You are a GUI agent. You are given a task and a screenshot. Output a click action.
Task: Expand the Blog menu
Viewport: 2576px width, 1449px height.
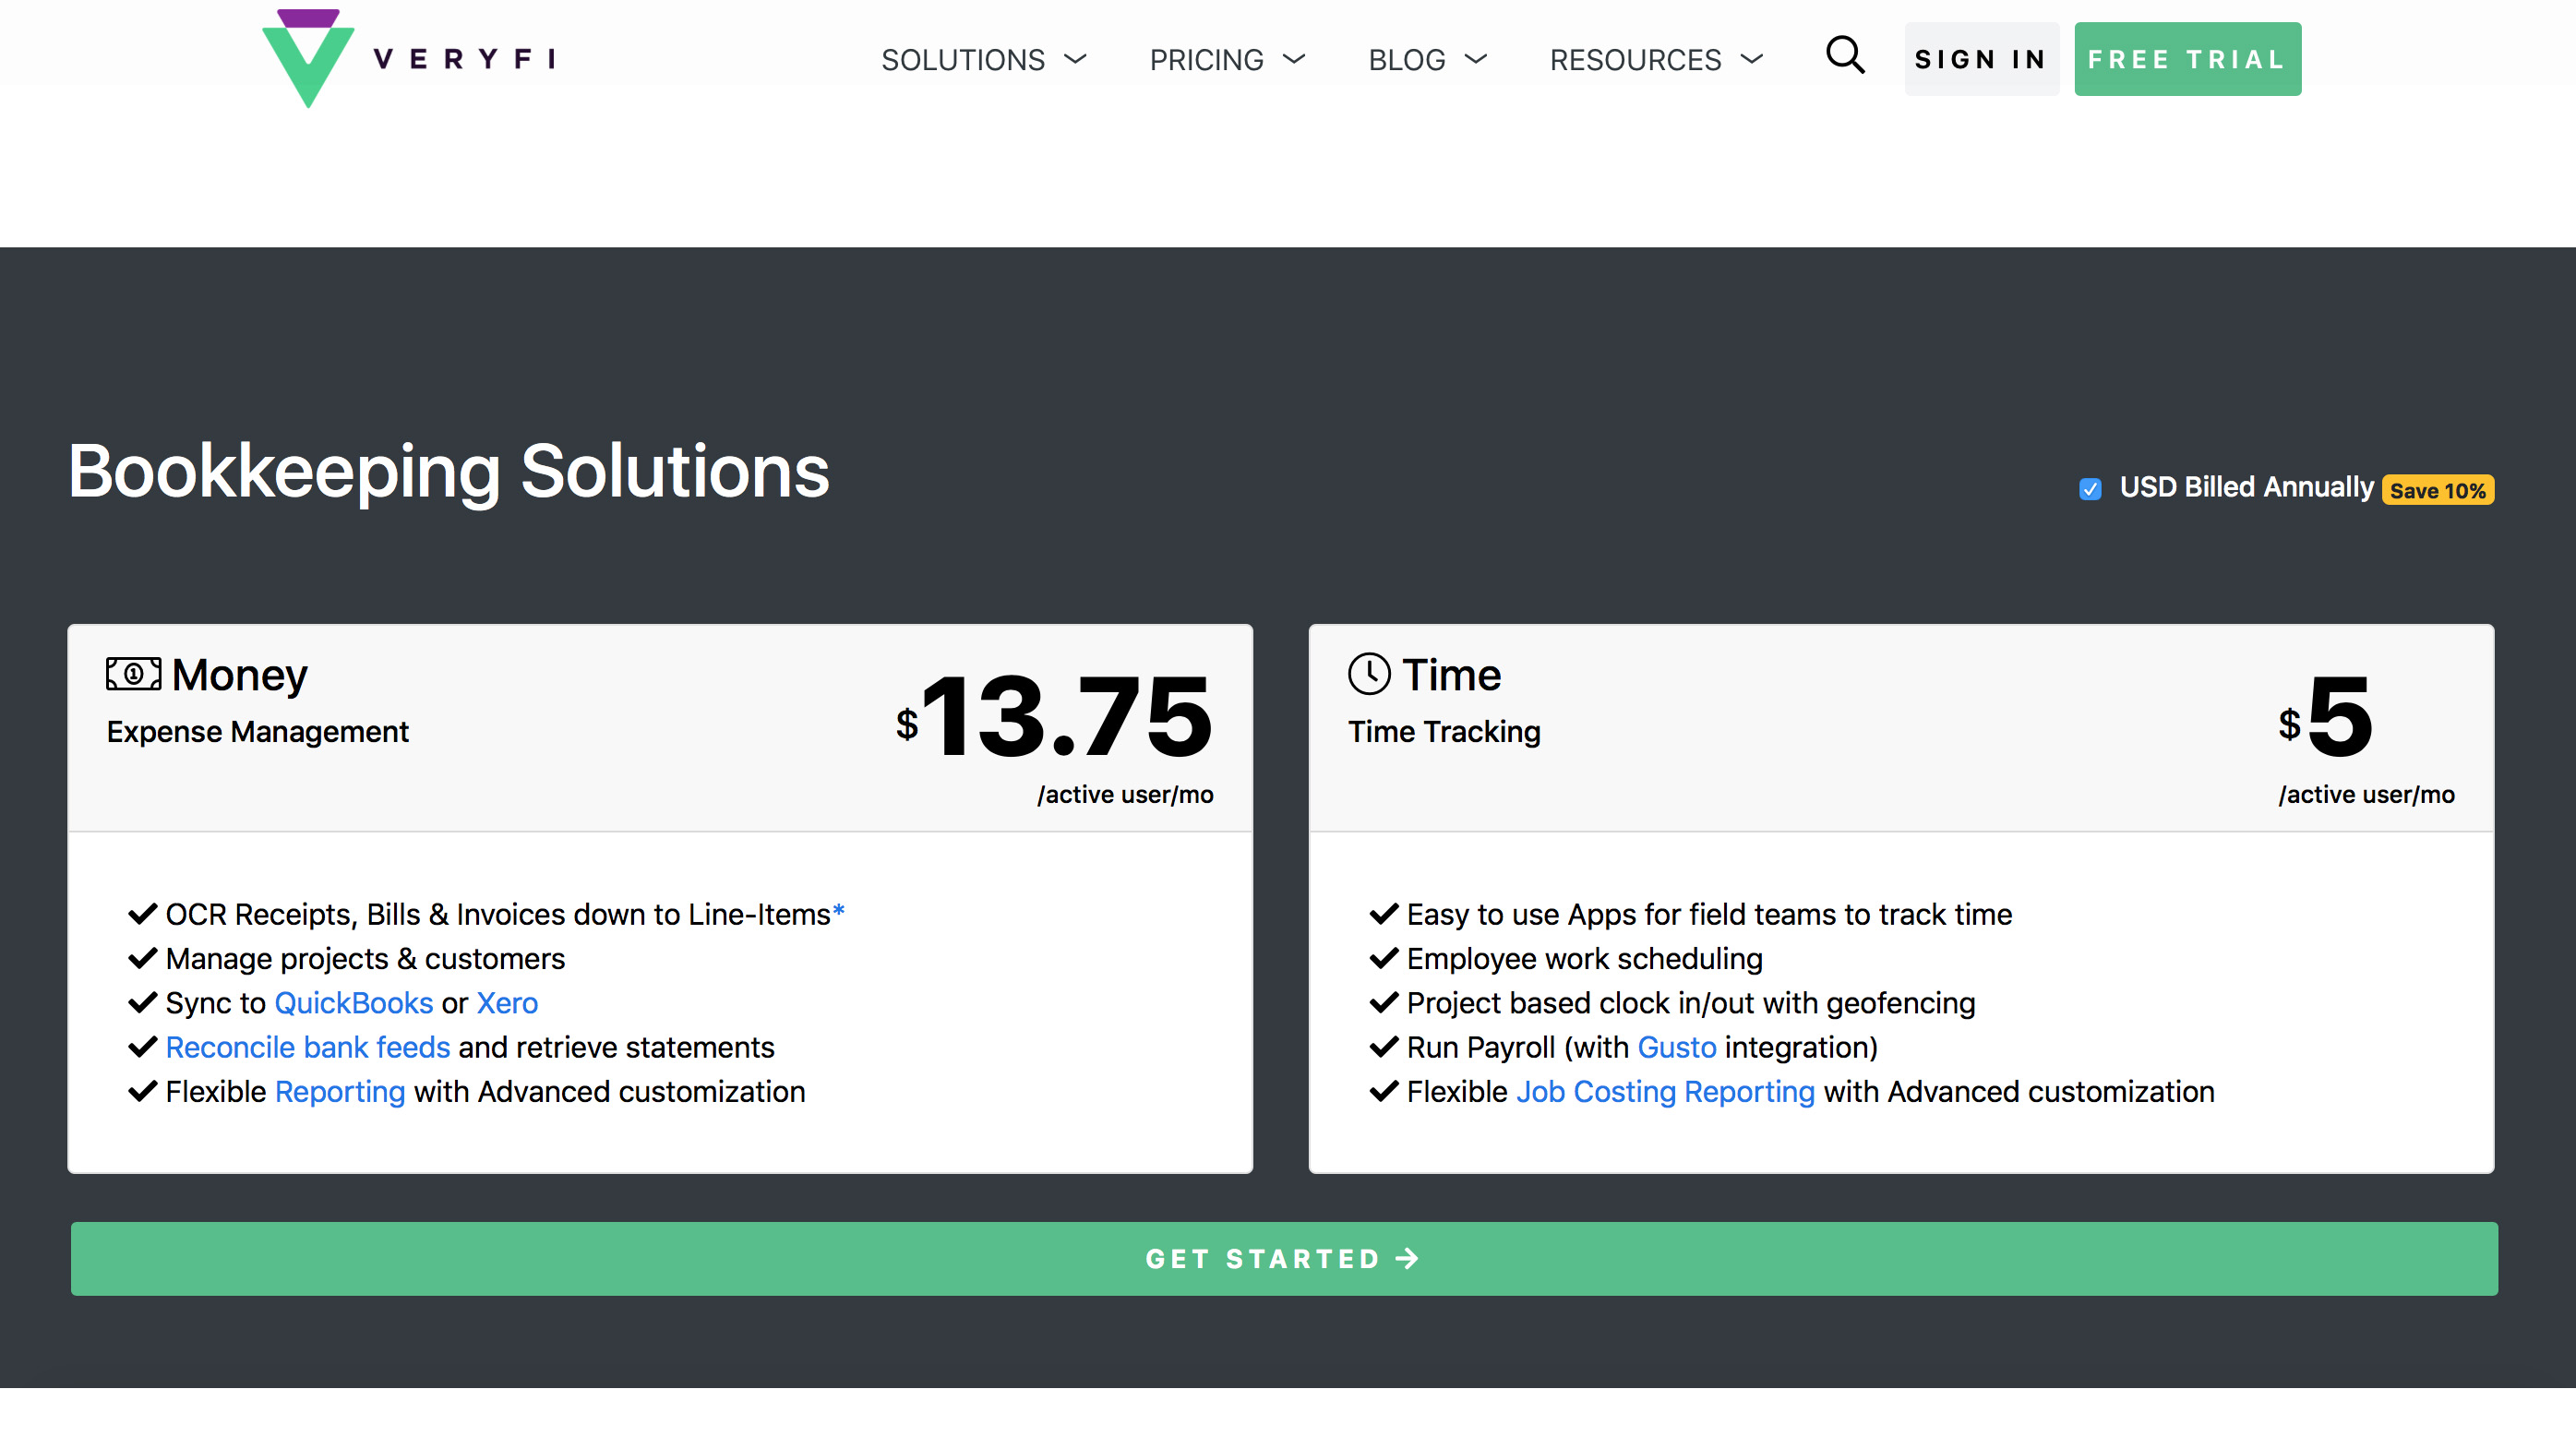(x=1428, y=60)
